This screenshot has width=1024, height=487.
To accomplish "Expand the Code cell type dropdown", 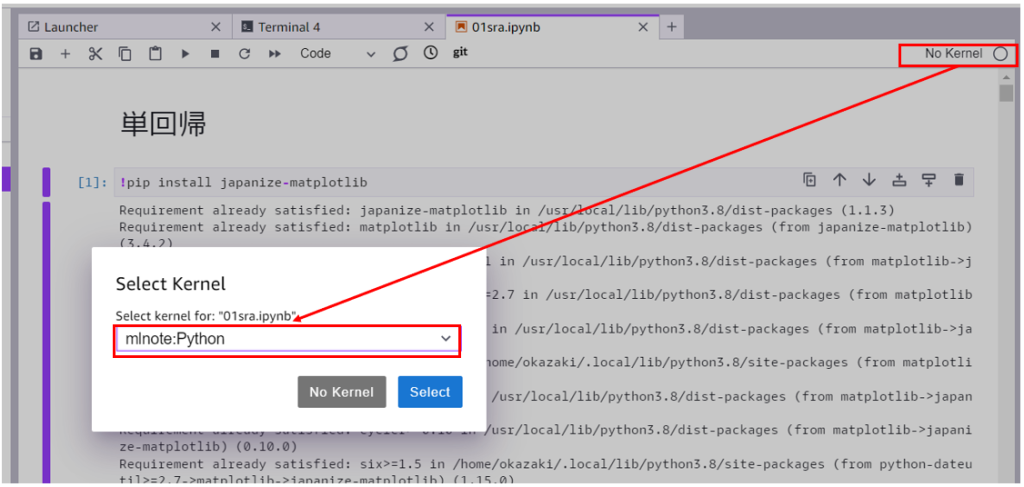I will pos(338,54).
